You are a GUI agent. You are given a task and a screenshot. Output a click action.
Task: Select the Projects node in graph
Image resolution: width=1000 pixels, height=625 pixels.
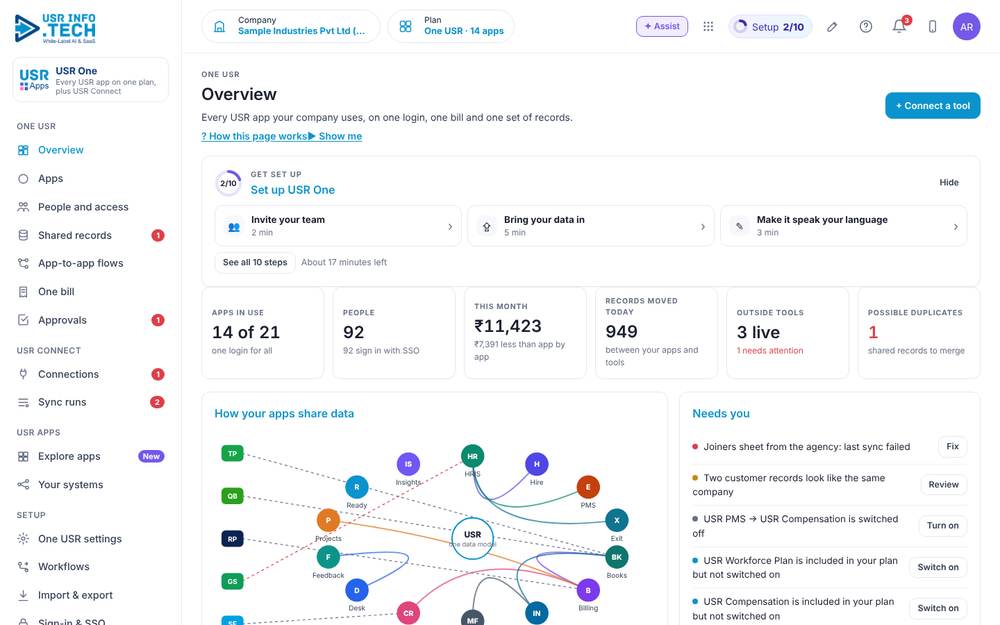(328, 520)
